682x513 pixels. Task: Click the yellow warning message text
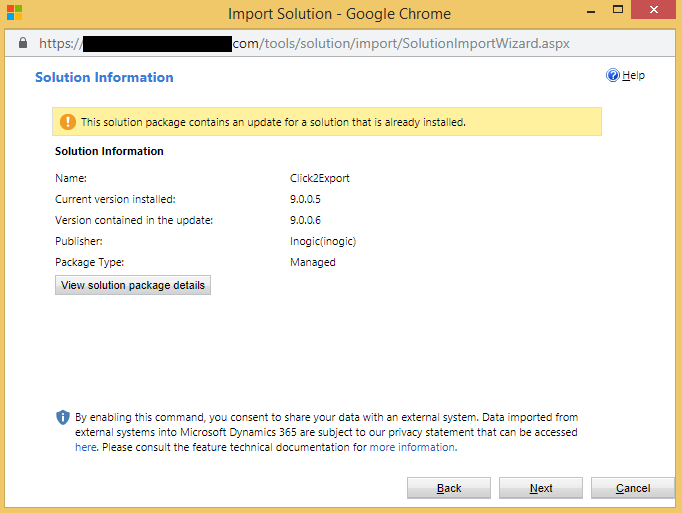click(x=273, y=122)
